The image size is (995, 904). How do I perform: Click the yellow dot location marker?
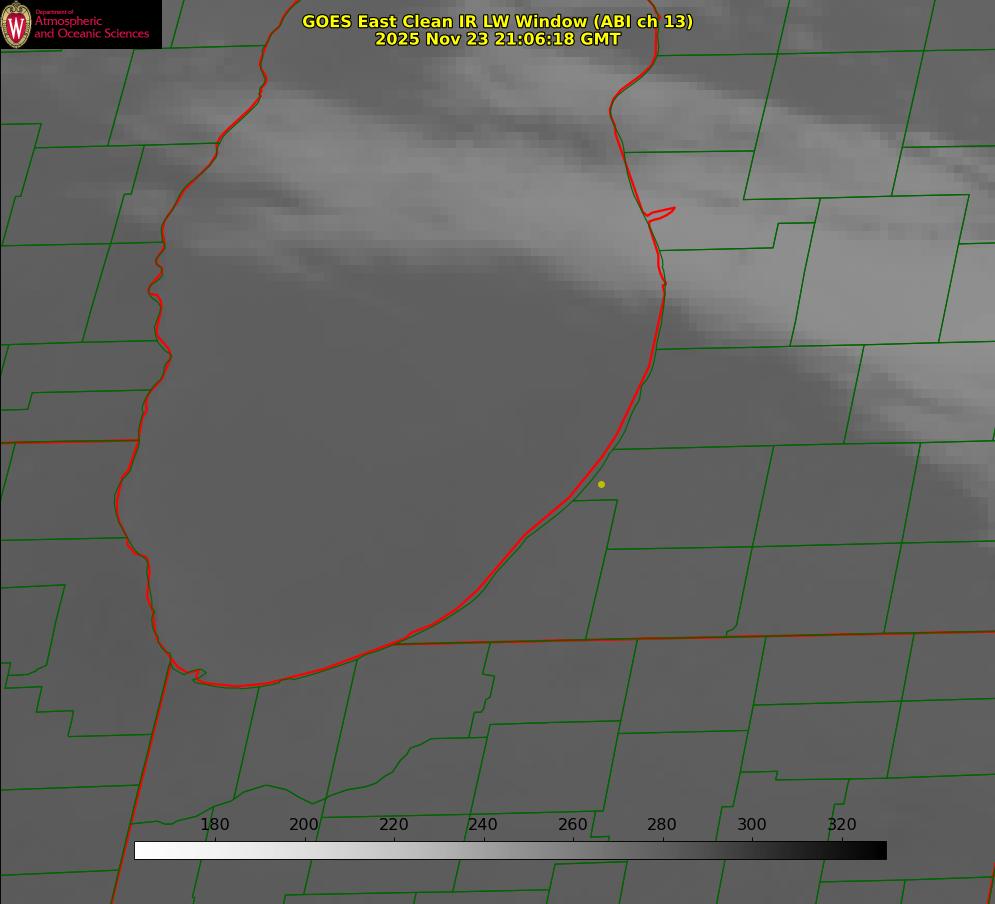601,485
